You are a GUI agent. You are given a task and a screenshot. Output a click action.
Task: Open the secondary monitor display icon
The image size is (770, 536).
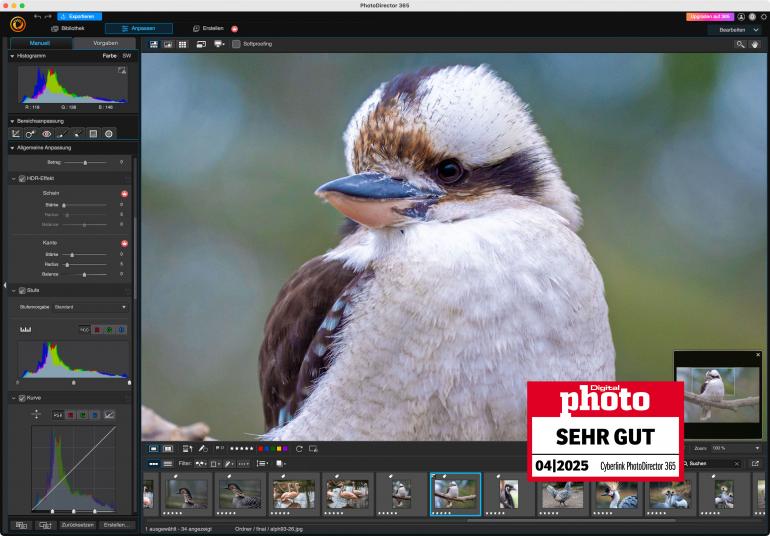(x=201, y=44)
